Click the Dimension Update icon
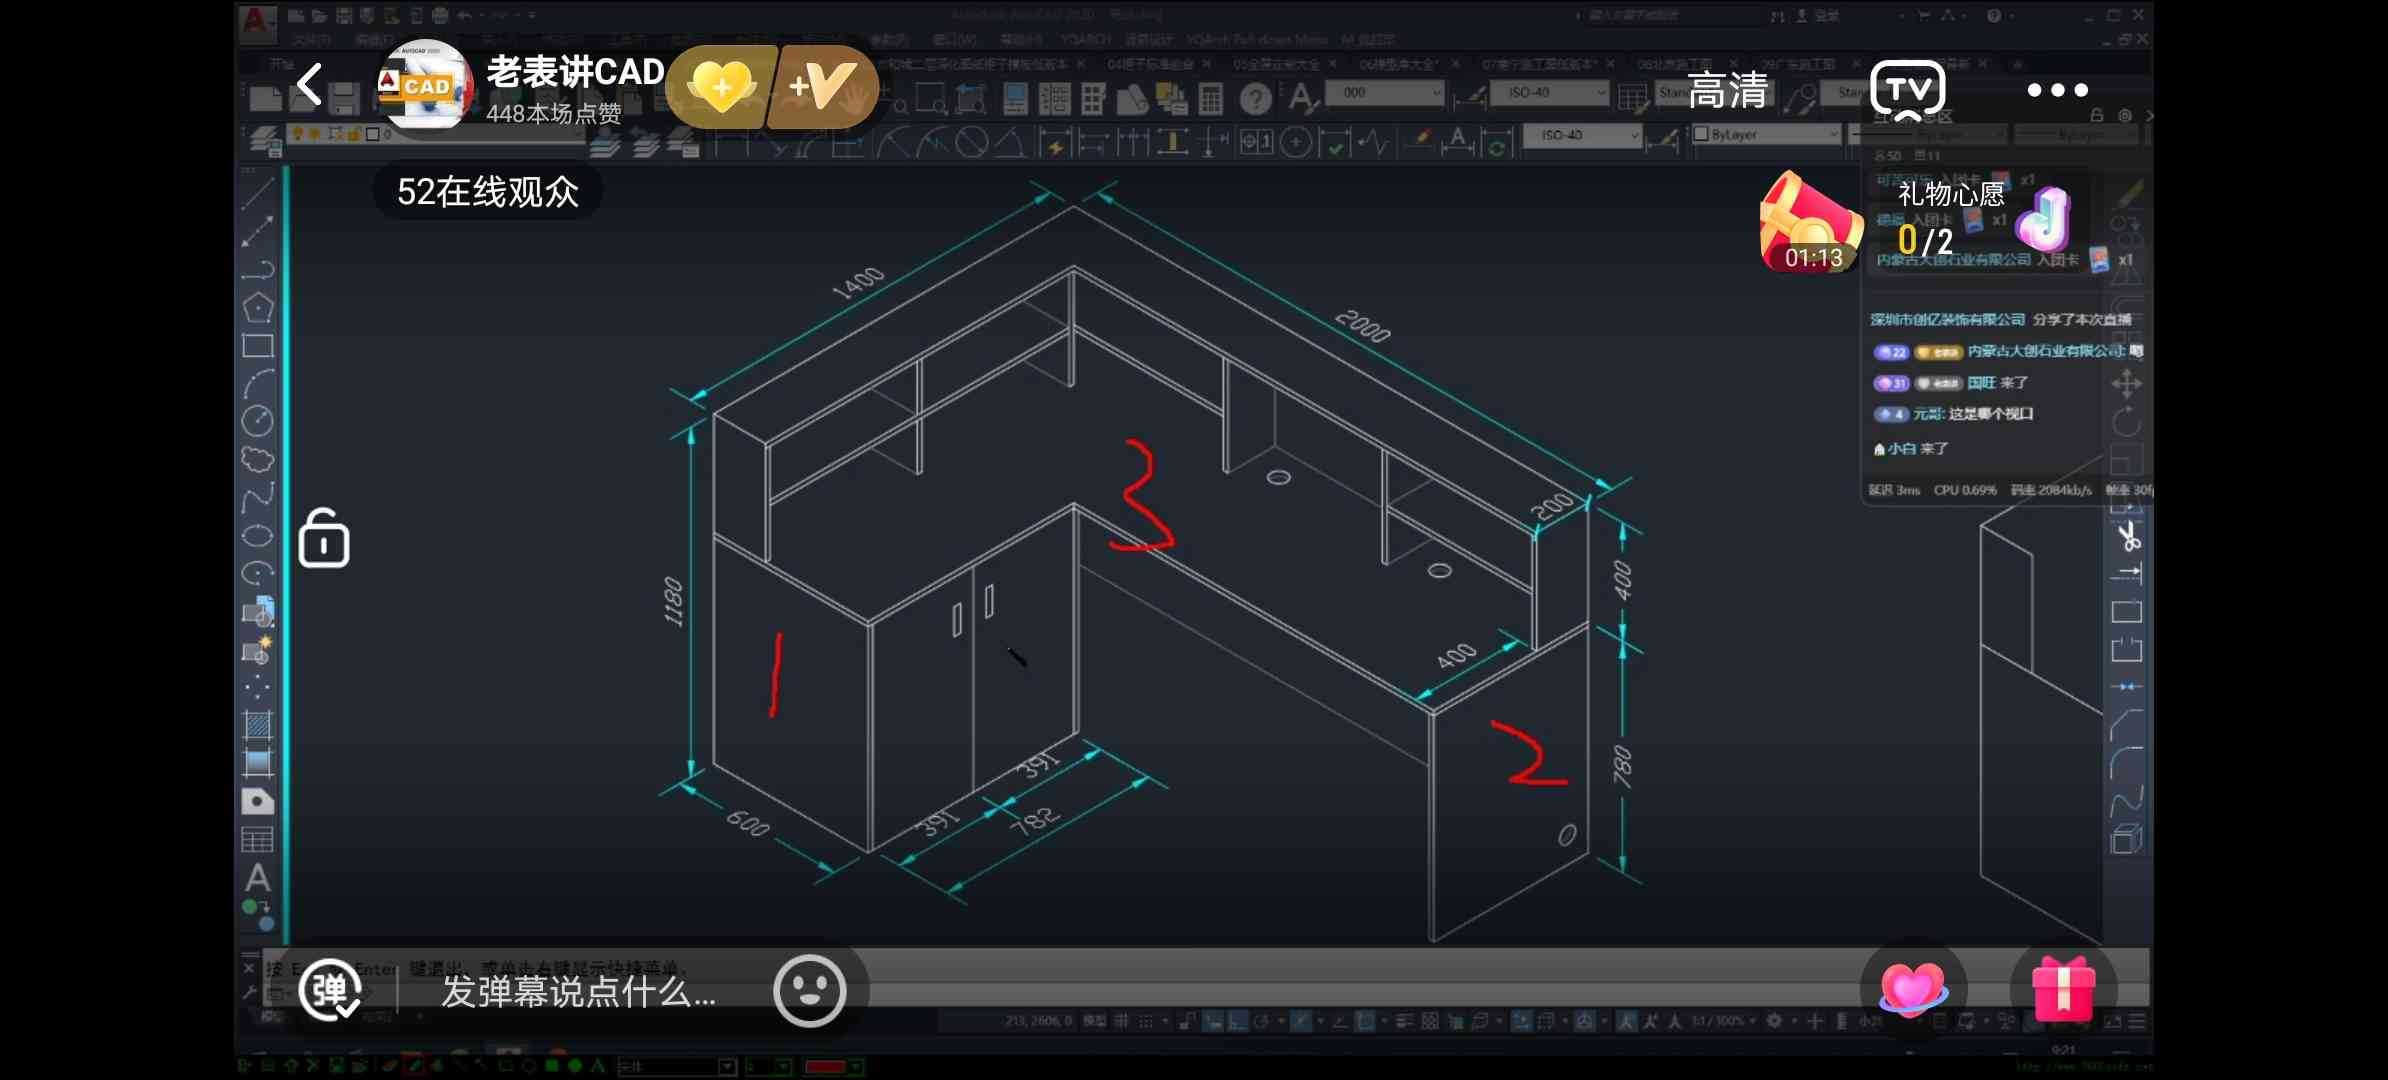 coord(1496,143)
